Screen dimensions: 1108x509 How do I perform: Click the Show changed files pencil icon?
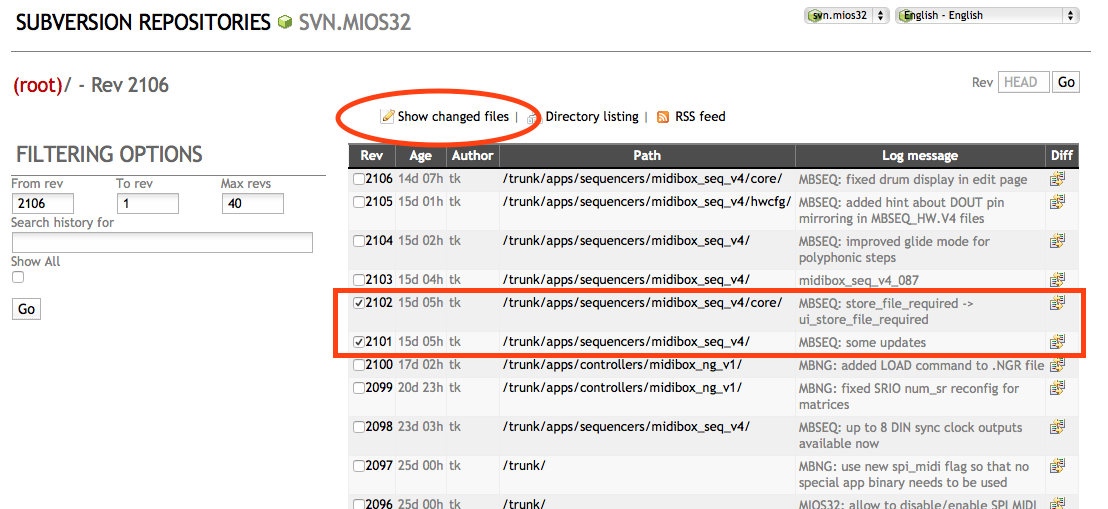click(x=387, y=117)
